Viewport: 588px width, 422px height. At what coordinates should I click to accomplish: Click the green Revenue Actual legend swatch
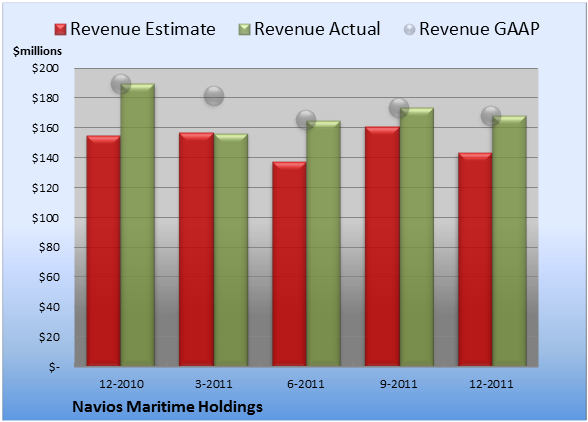tap(244, 30)
